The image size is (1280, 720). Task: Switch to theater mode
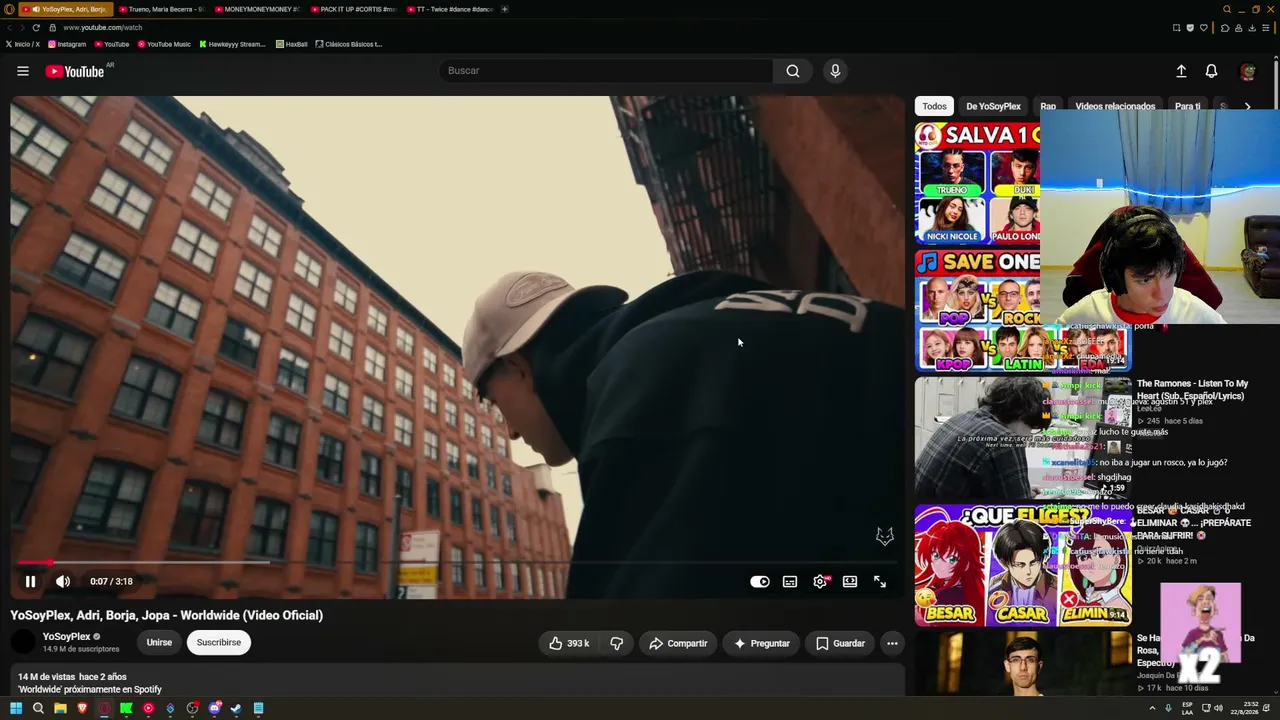pos(850,581)
